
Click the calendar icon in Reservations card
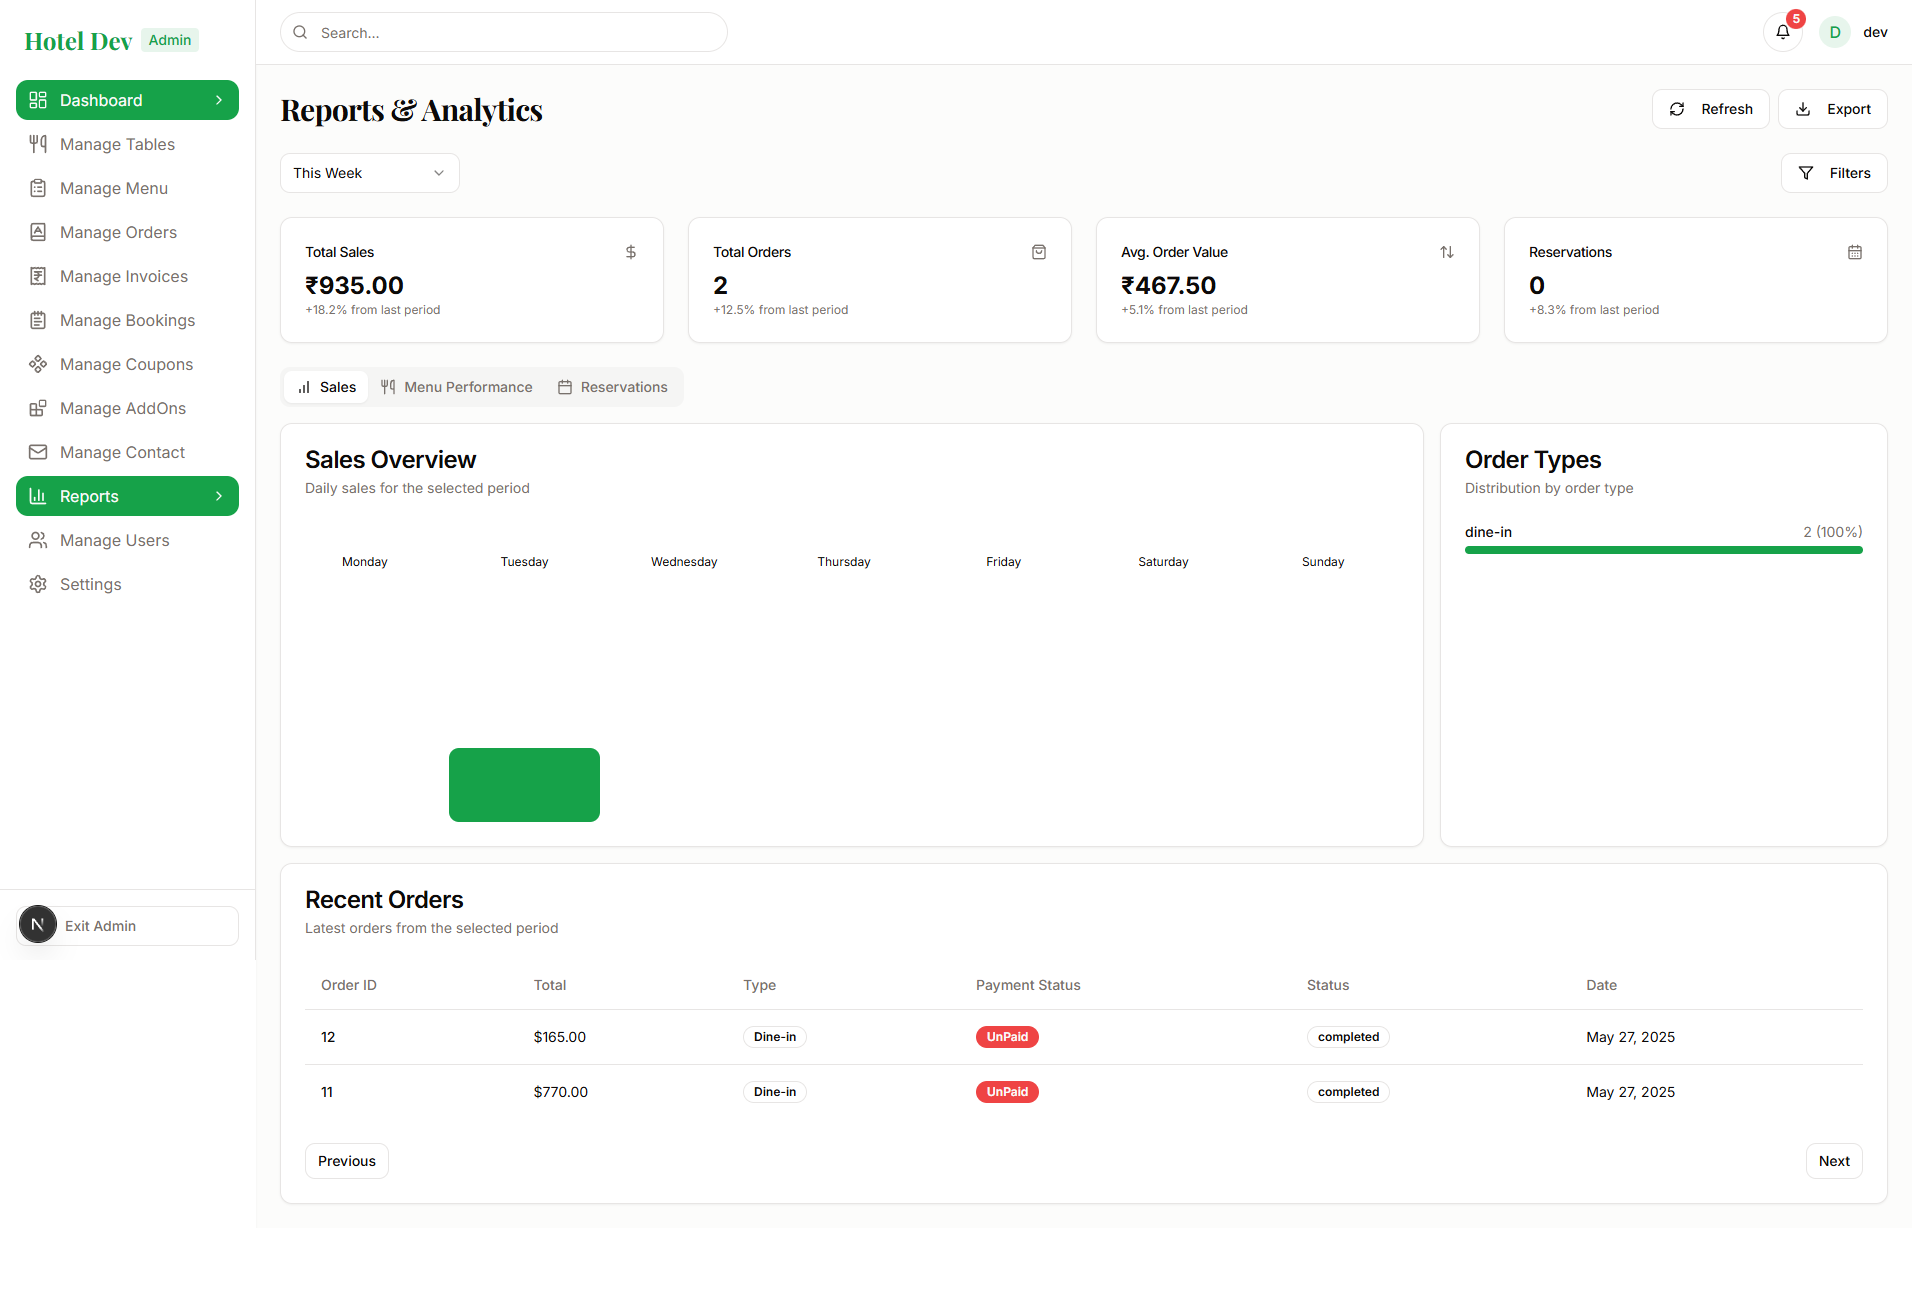click(1854, 252)
